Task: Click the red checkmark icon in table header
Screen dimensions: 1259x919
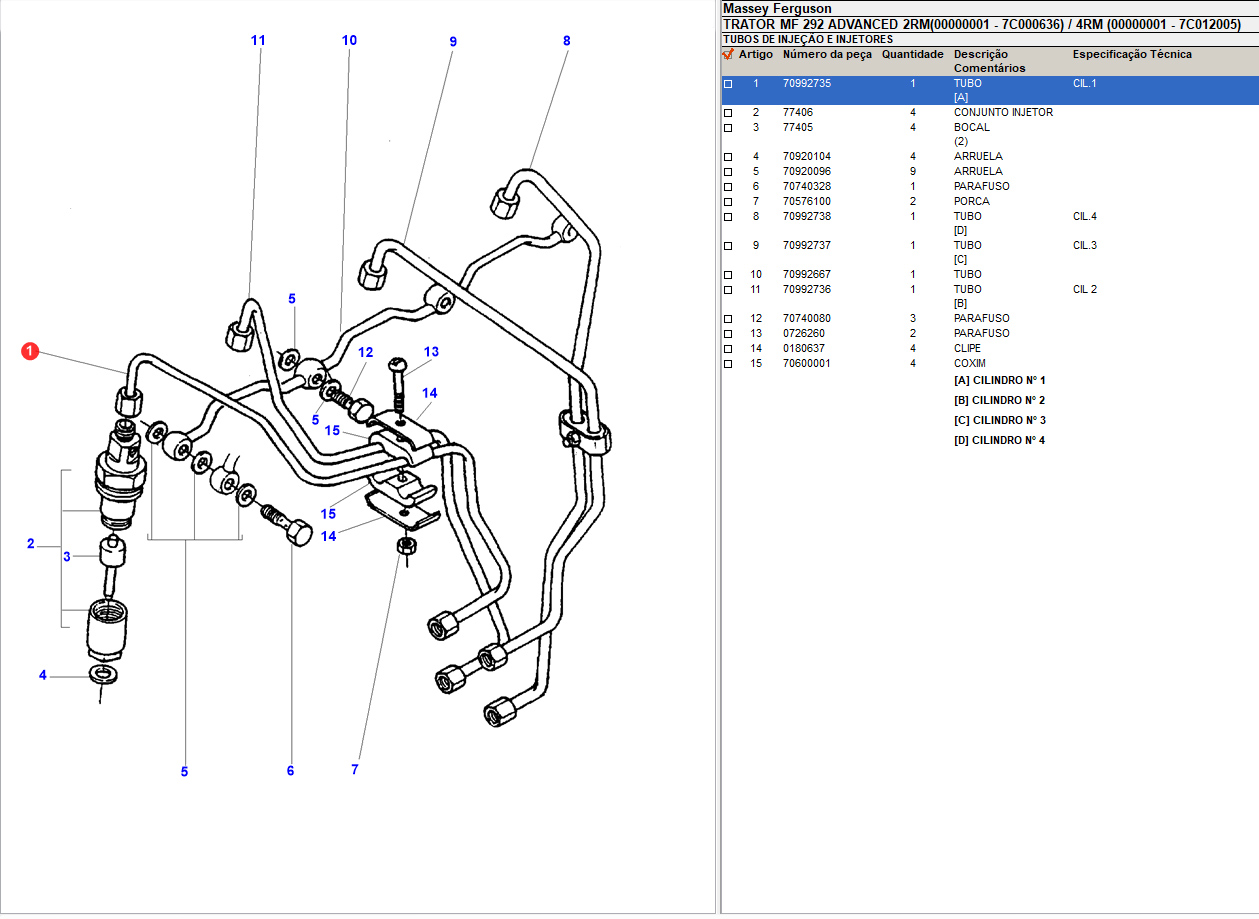Action: pos(728,55)
